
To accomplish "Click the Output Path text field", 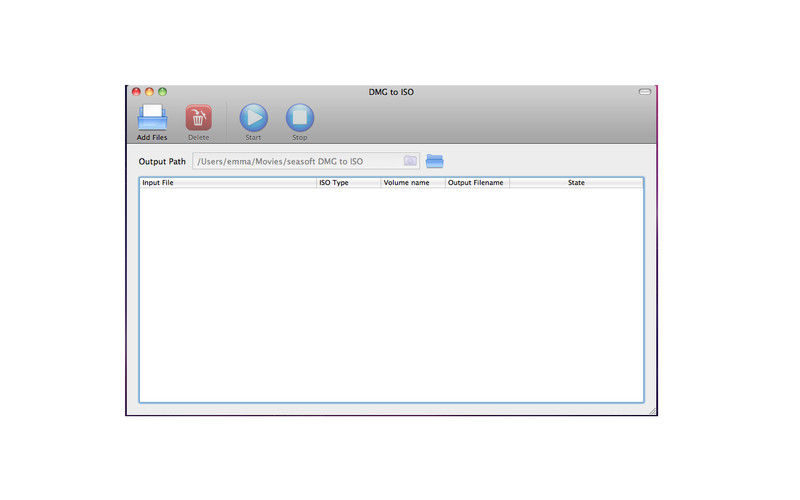I will [306, 161].
